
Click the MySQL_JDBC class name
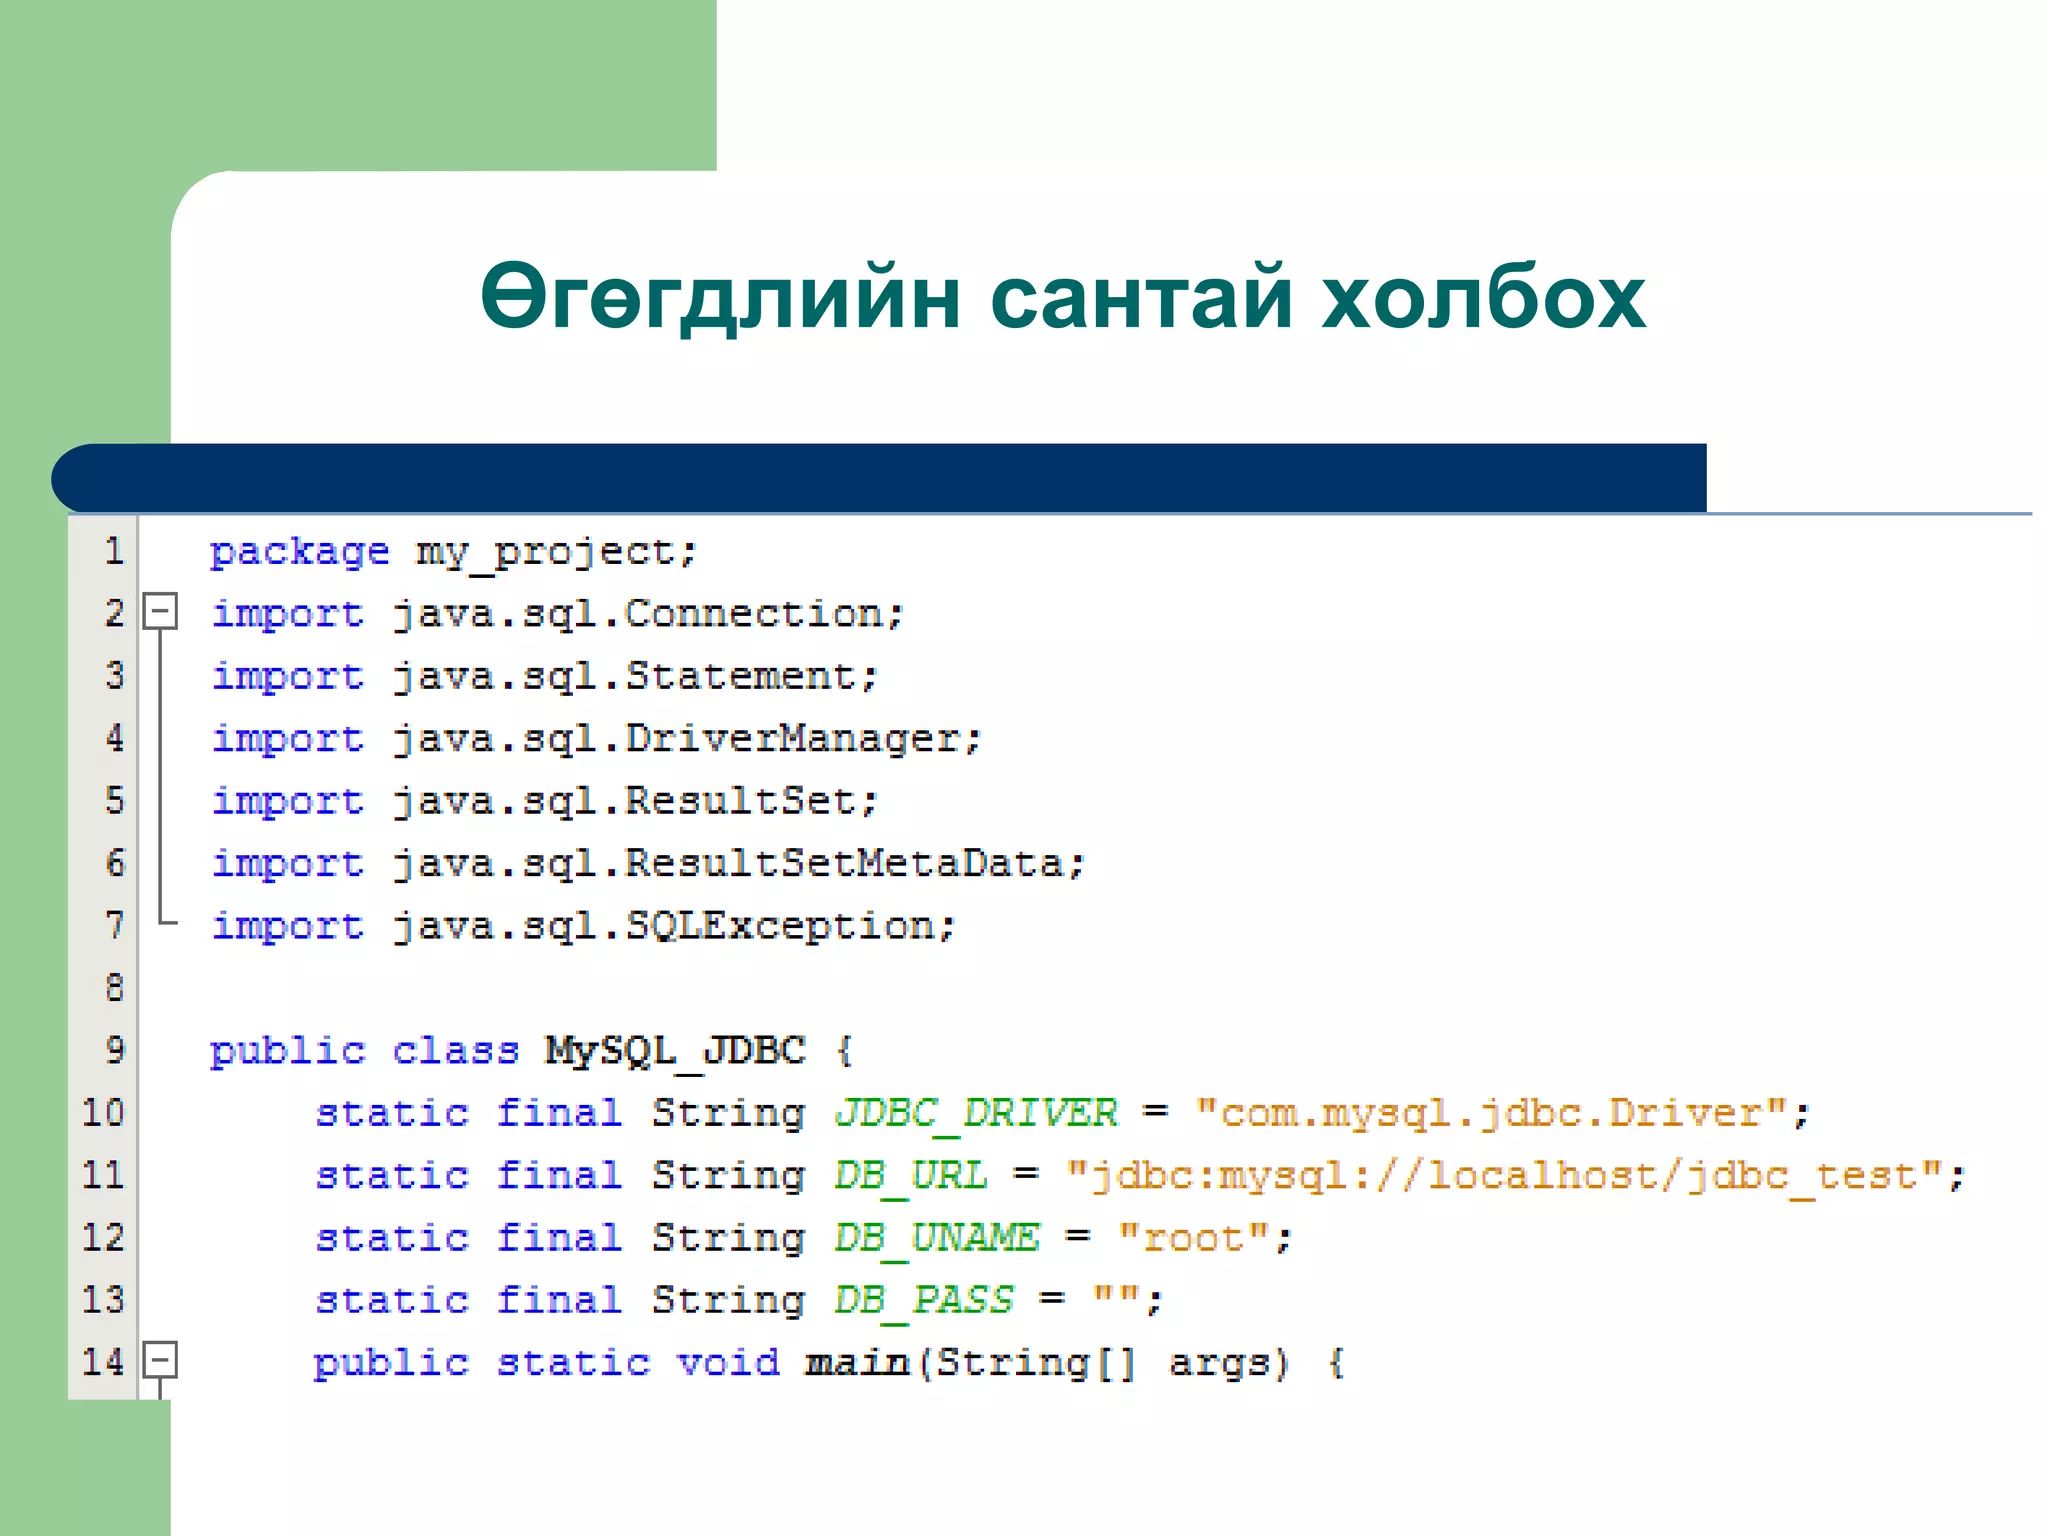(x=675, y=1051)
